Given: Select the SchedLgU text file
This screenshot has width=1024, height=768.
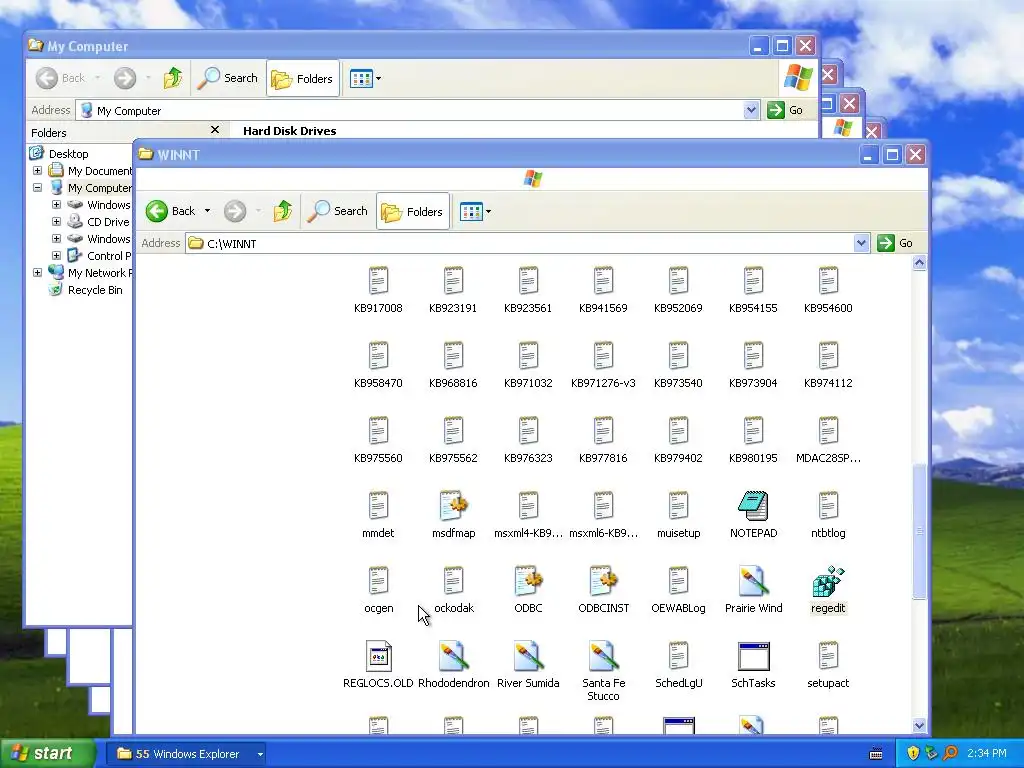Looking at the screenshot, I should (x=678, y=656).
